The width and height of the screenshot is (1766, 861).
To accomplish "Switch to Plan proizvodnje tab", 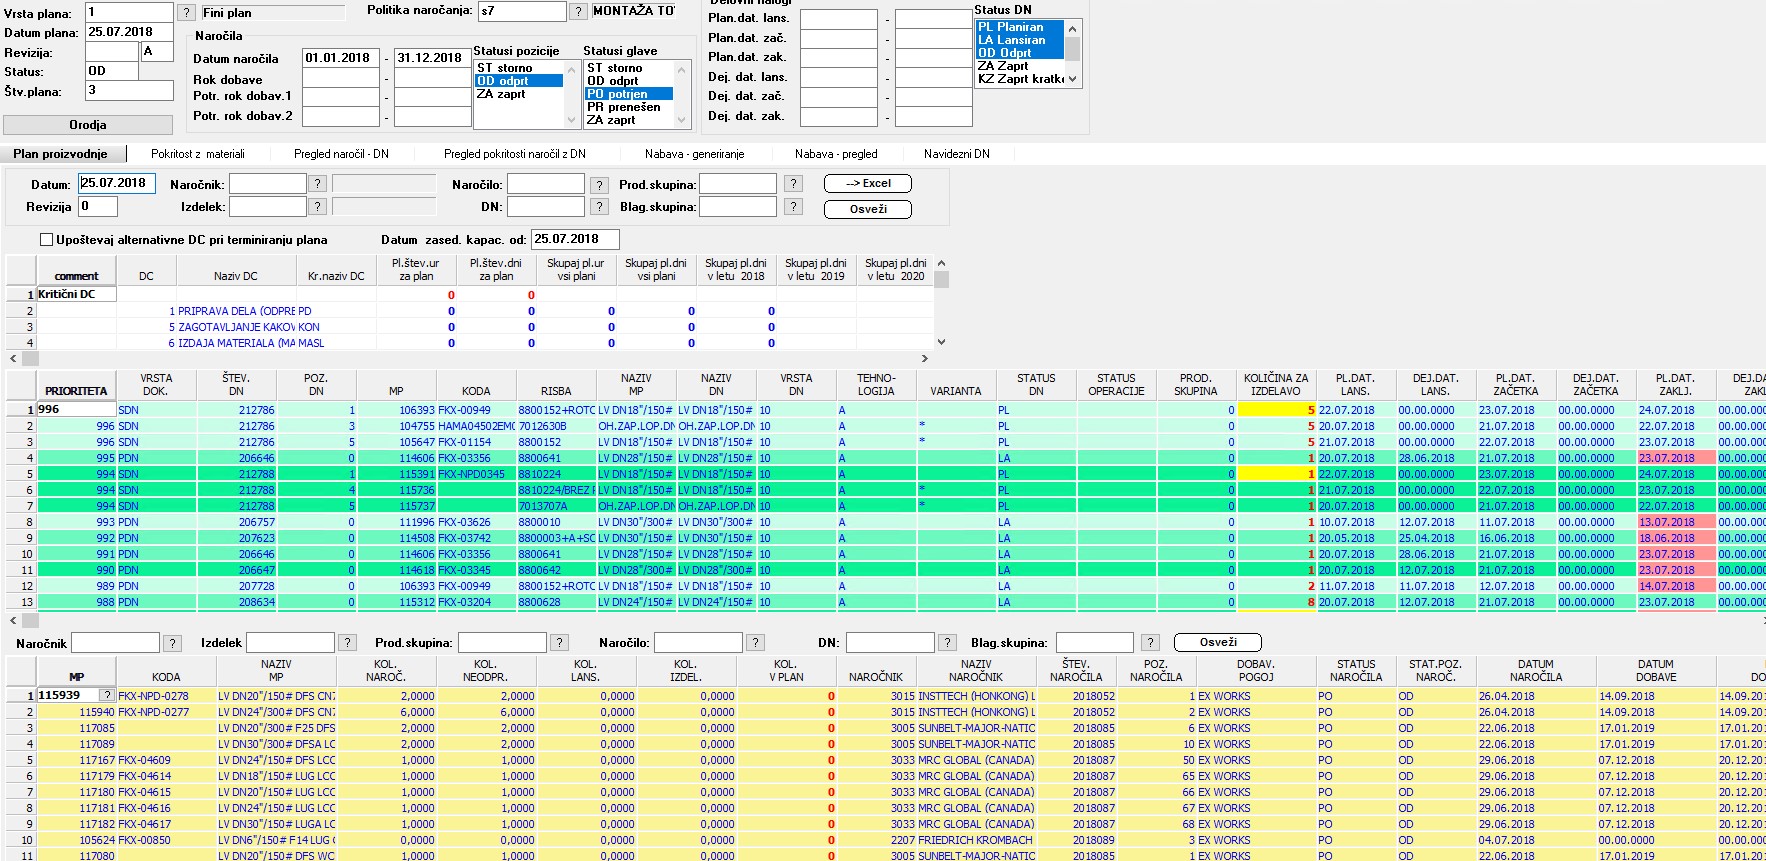I will click(60, 154).
